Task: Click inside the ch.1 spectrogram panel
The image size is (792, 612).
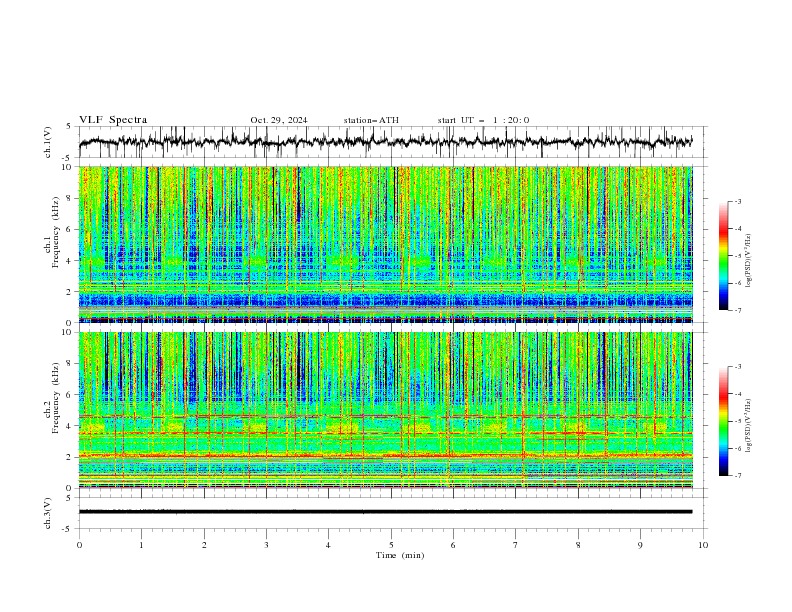Action: click(x=386, y=244)
